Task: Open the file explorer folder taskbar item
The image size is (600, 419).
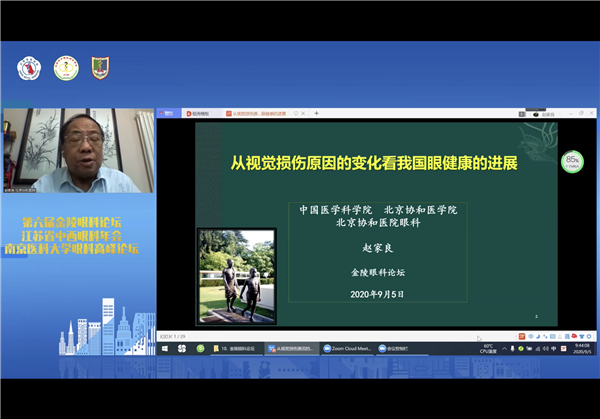Action: pos(235,349)
